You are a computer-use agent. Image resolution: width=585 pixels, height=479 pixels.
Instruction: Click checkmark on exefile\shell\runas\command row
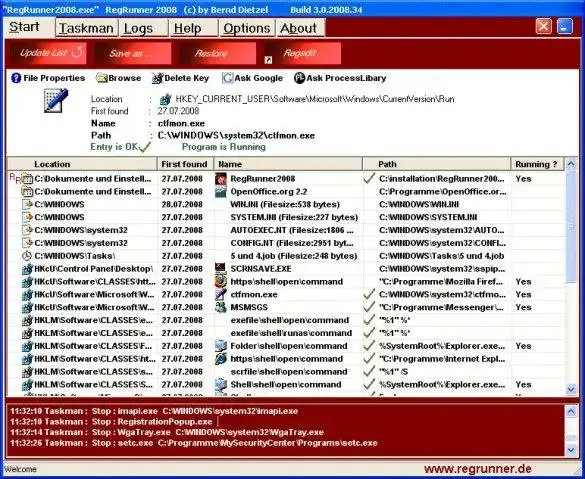coord(369,333)
